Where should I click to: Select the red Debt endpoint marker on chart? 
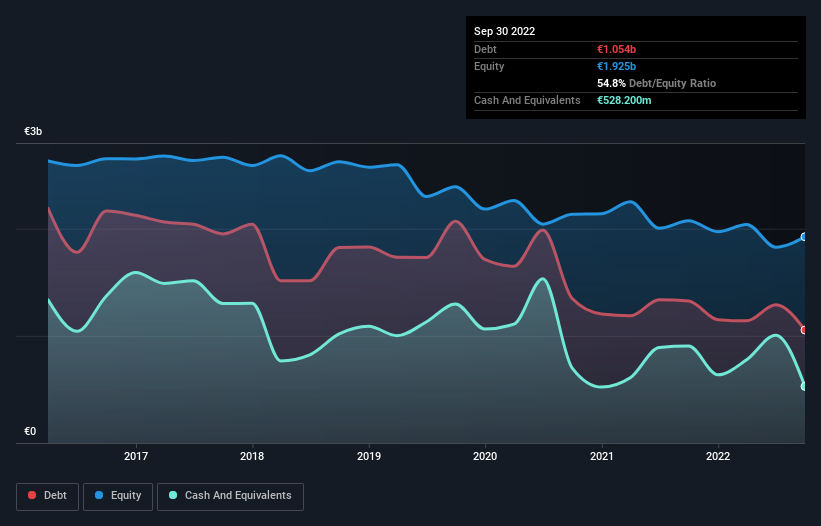pyautogui.click(x=804, y=330)
